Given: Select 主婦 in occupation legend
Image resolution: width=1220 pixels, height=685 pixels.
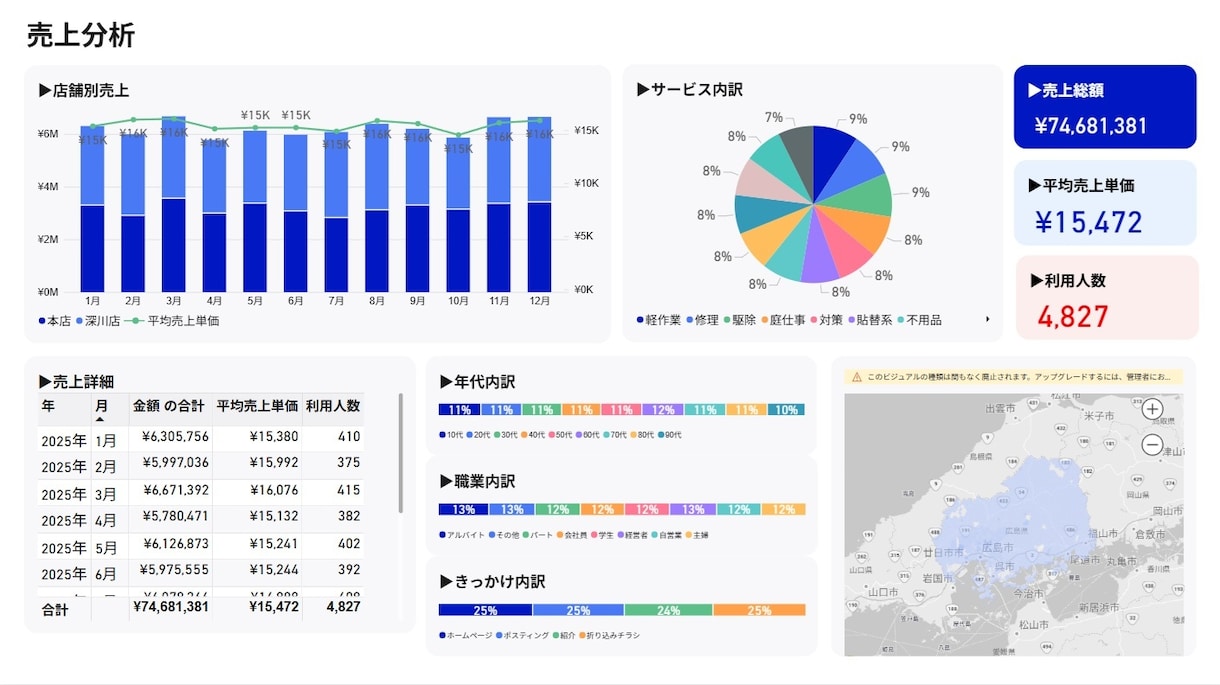Looking at the screenshot, I should click(x=696, y=535).
